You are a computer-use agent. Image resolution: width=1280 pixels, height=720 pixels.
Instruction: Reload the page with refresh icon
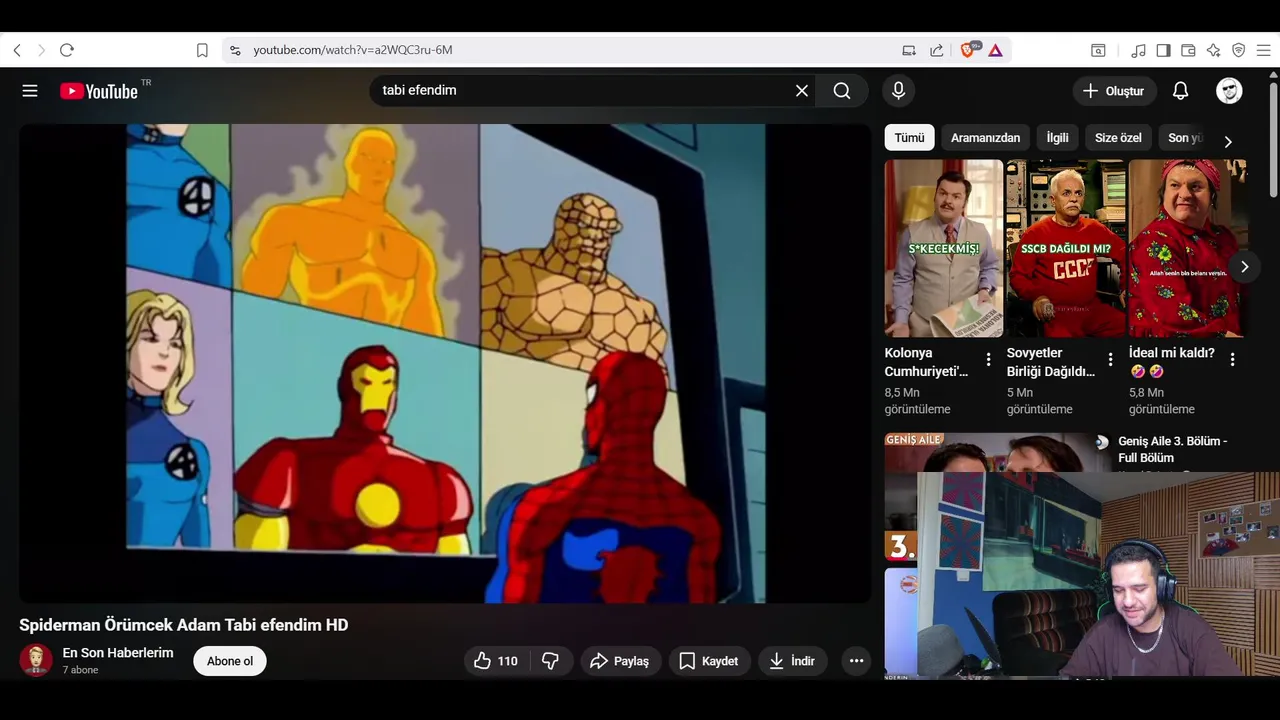click(67, 50)
